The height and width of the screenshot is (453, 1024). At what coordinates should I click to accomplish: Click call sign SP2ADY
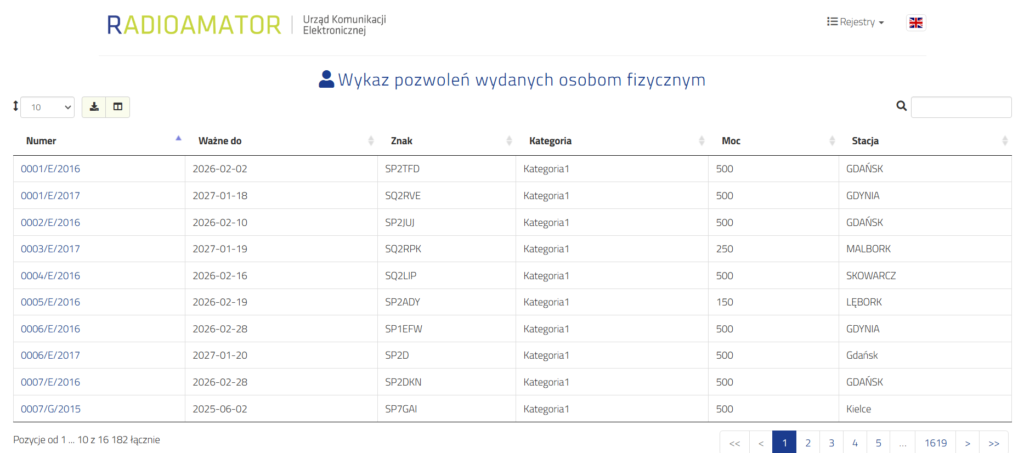pyautogui.click(x=402, y=302)
